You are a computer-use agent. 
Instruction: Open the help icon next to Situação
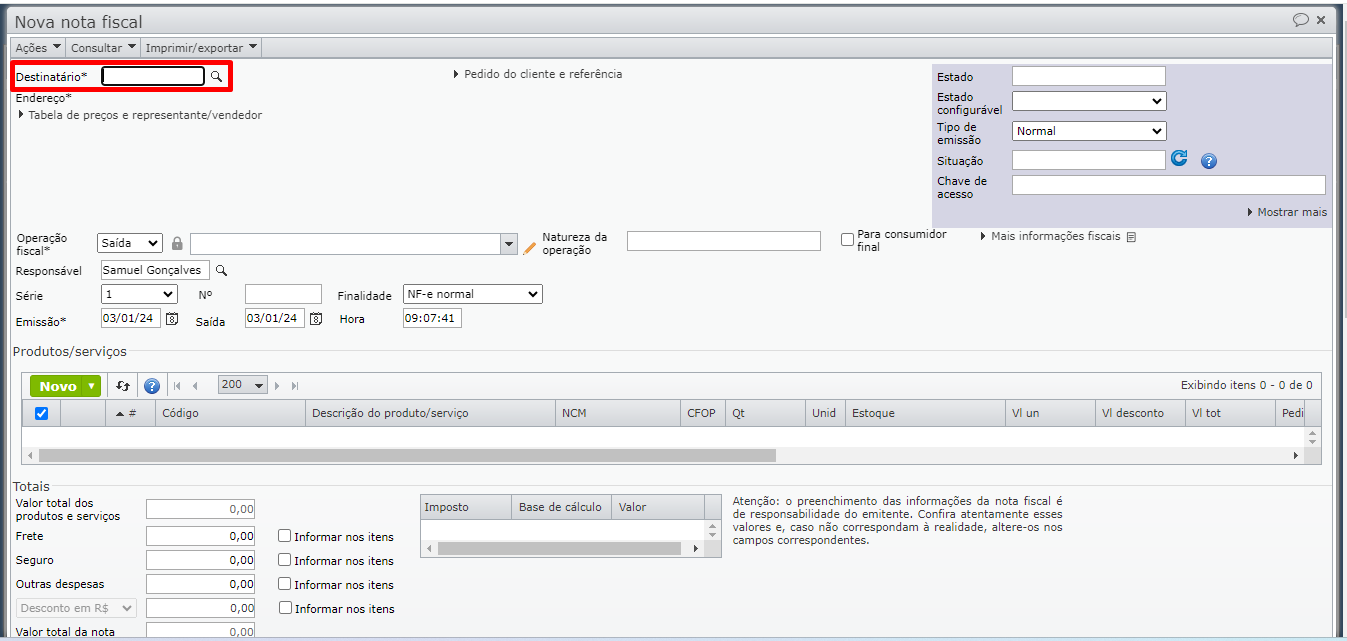(x=1208, y=161)
